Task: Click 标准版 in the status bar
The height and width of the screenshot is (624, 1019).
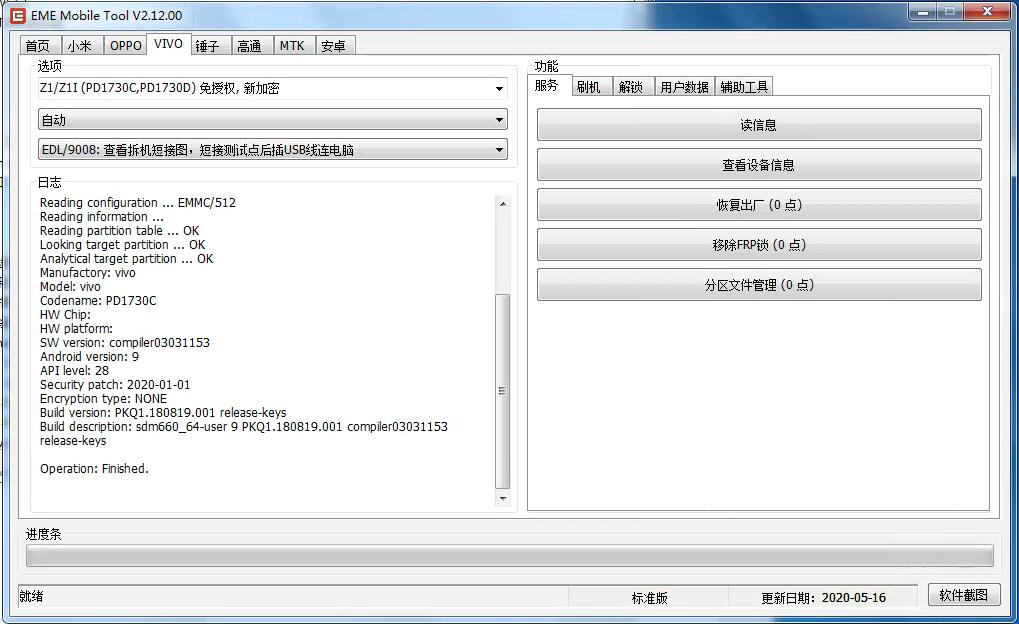Action: (x=649, y=598)
